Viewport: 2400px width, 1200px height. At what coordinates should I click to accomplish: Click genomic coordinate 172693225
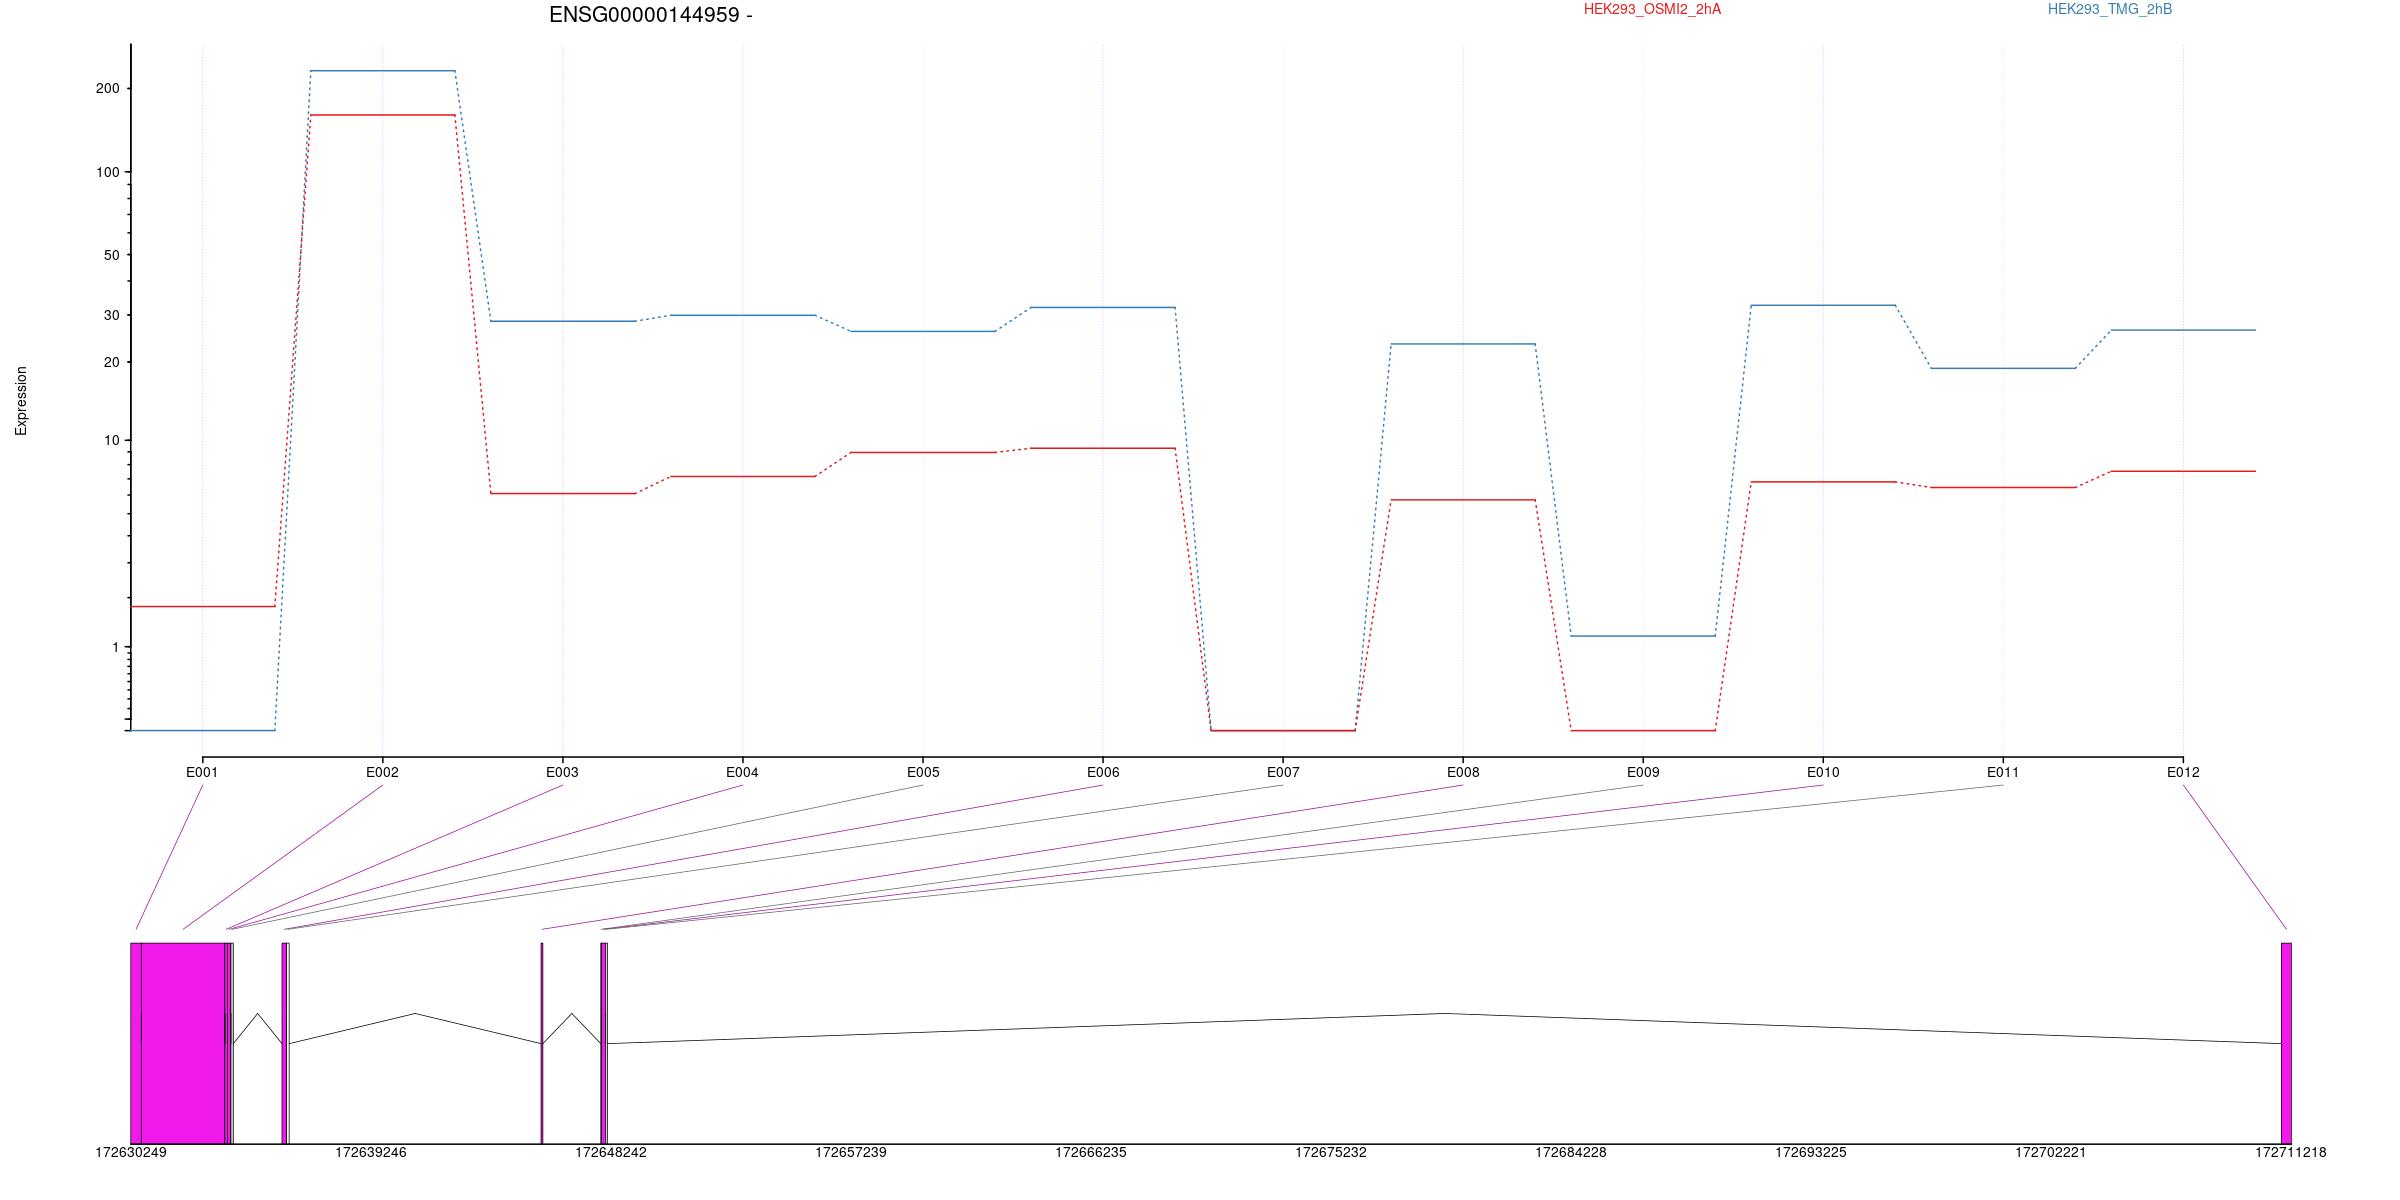coord(1811,1152)
